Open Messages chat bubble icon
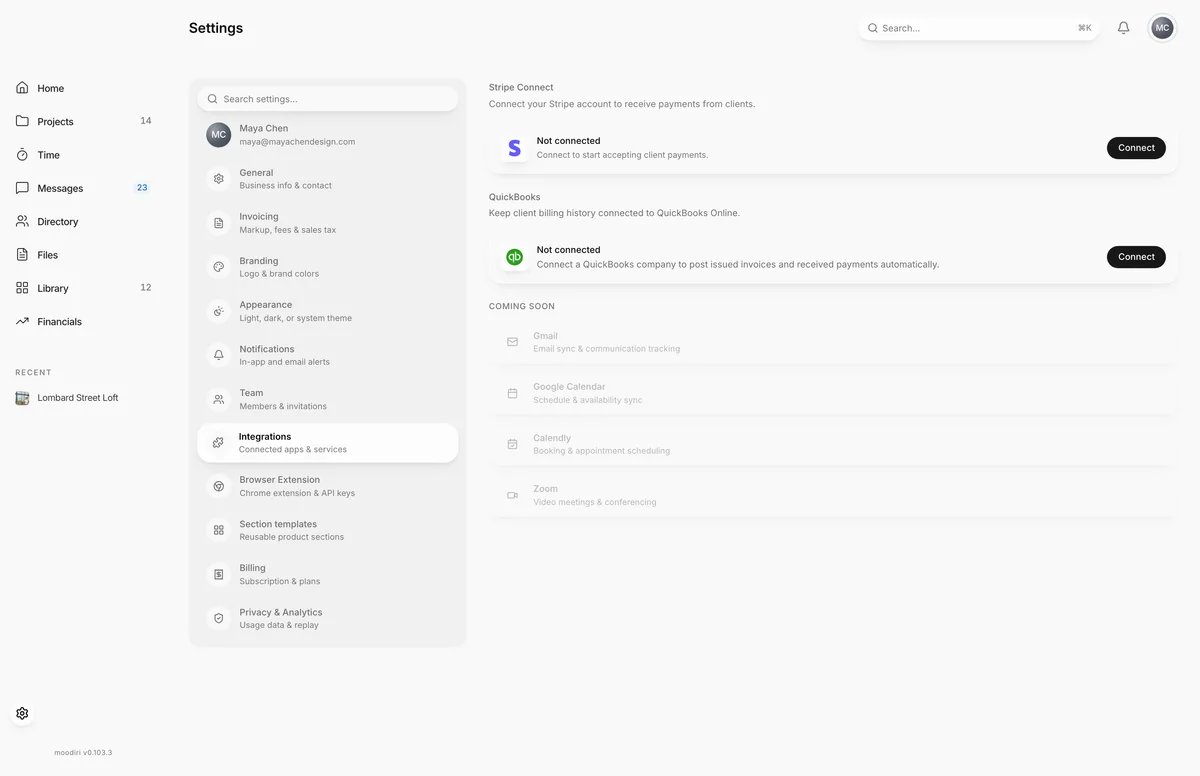This screenshot has width=1200, height=776. pos(22,188)
